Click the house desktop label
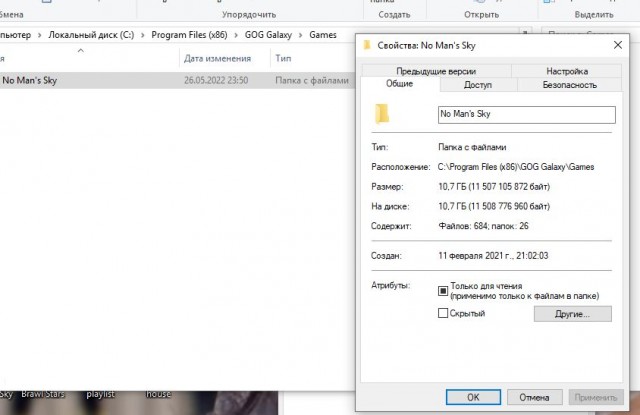 [158, 394]
